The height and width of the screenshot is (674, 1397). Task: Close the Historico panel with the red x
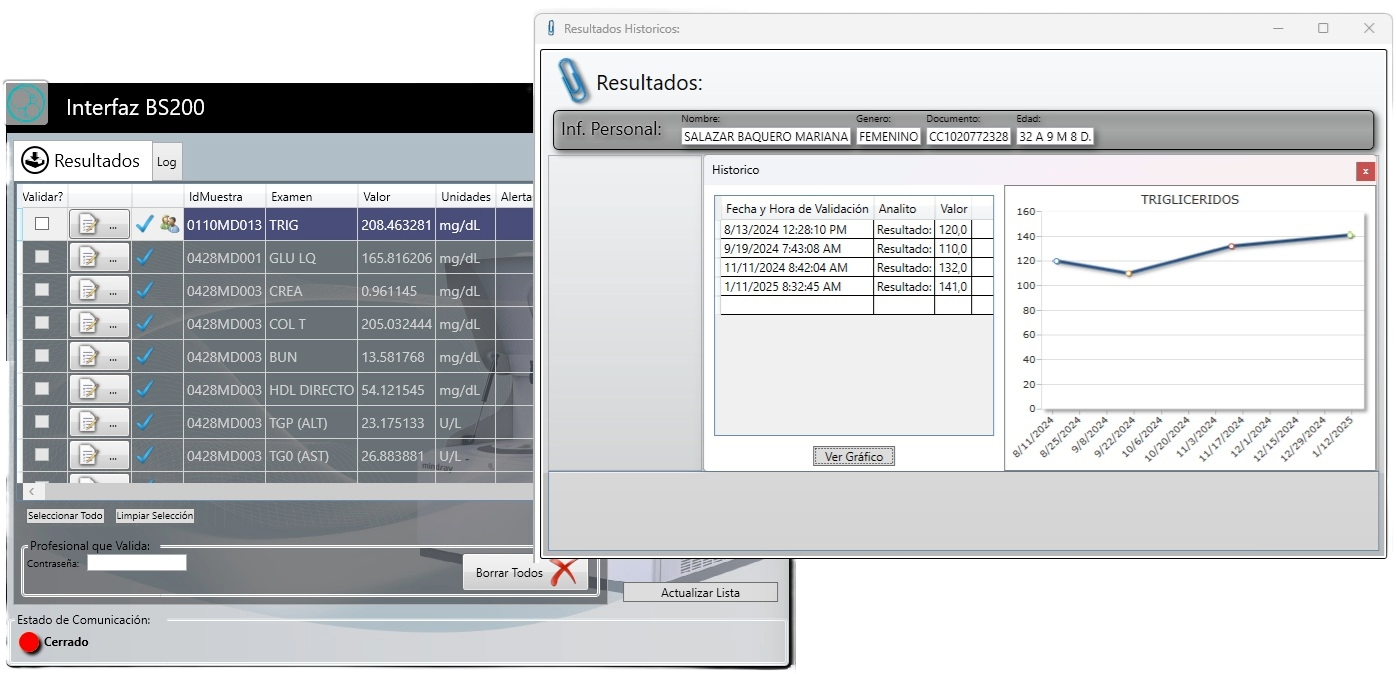point(1365,171)
